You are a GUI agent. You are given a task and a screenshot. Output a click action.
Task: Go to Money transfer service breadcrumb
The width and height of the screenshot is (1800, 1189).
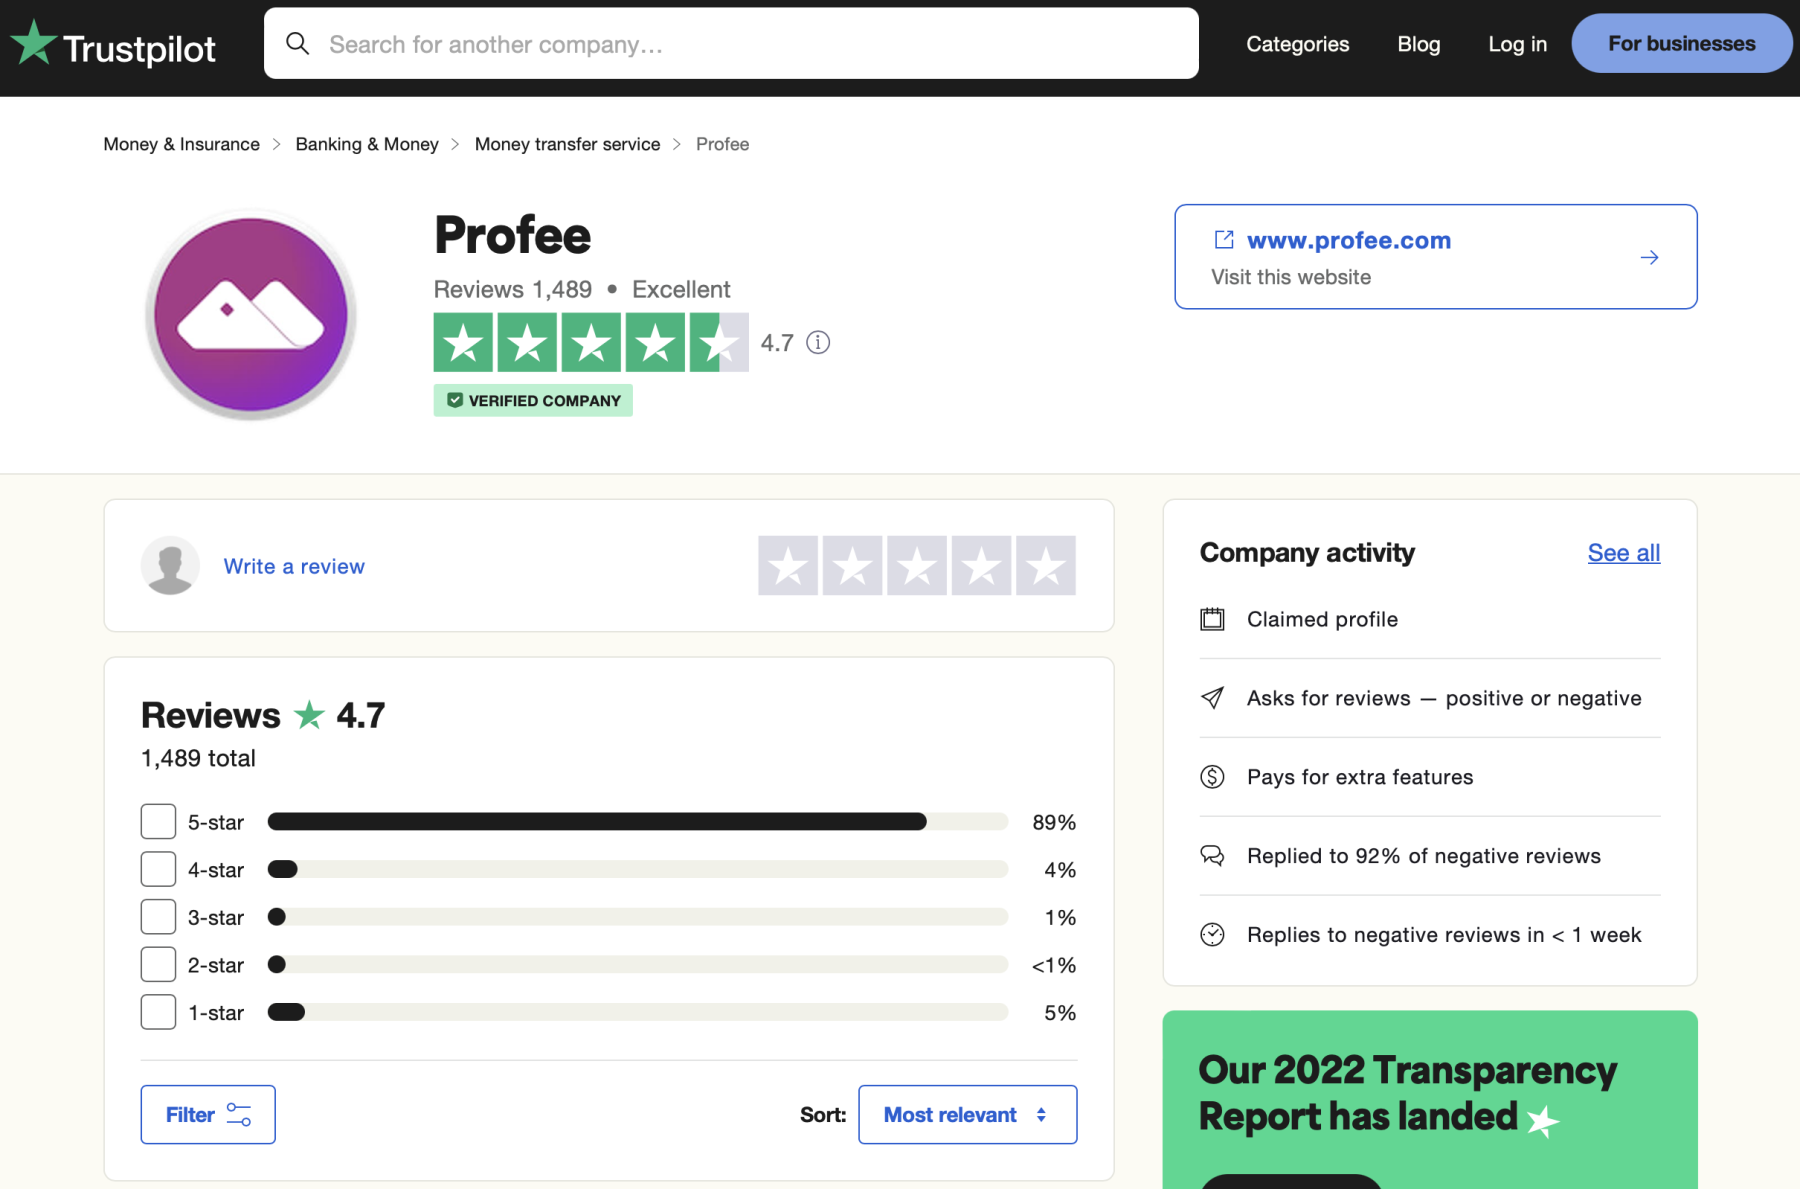coord(567,144)
